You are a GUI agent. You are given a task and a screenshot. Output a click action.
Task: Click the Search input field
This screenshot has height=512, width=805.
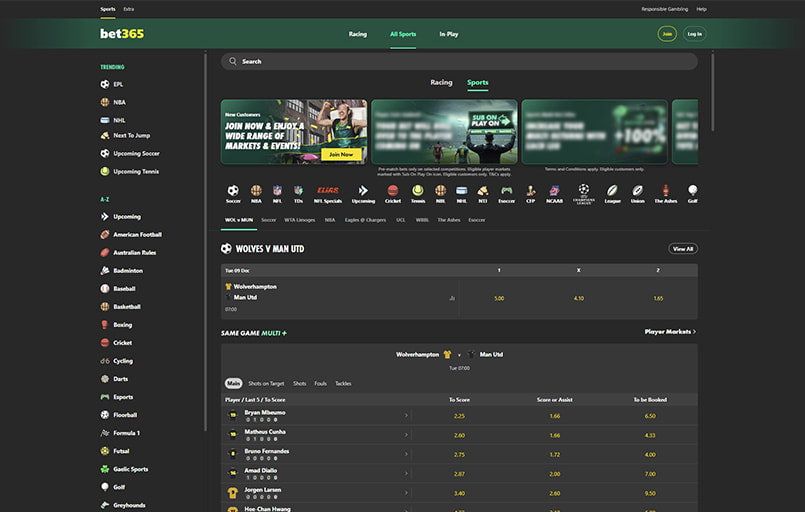click(459, 61)
